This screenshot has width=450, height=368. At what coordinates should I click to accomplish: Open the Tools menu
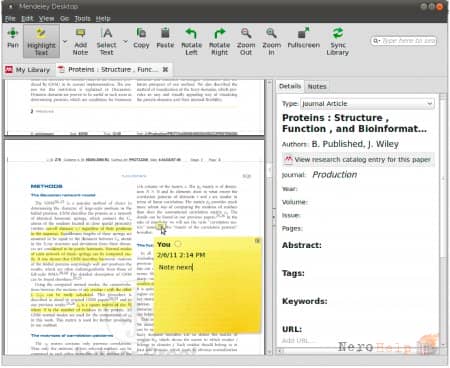(x=82, y=18)
